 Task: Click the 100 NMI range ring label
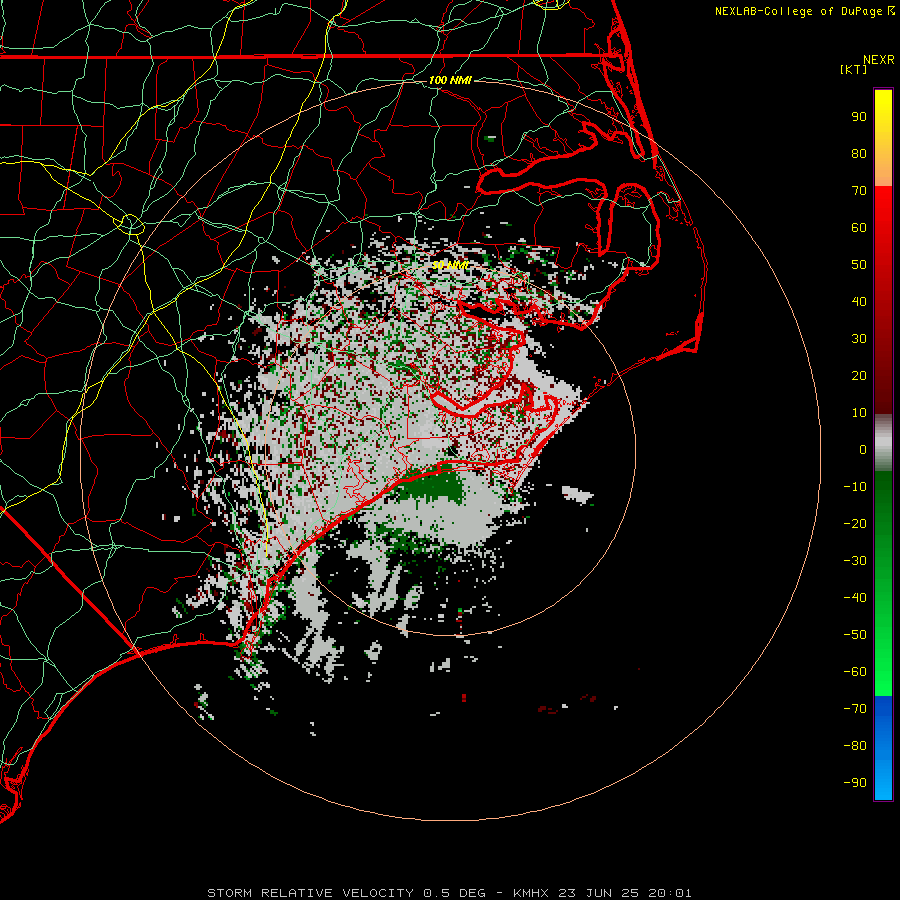pyautogui.click(x=450, y=80)
